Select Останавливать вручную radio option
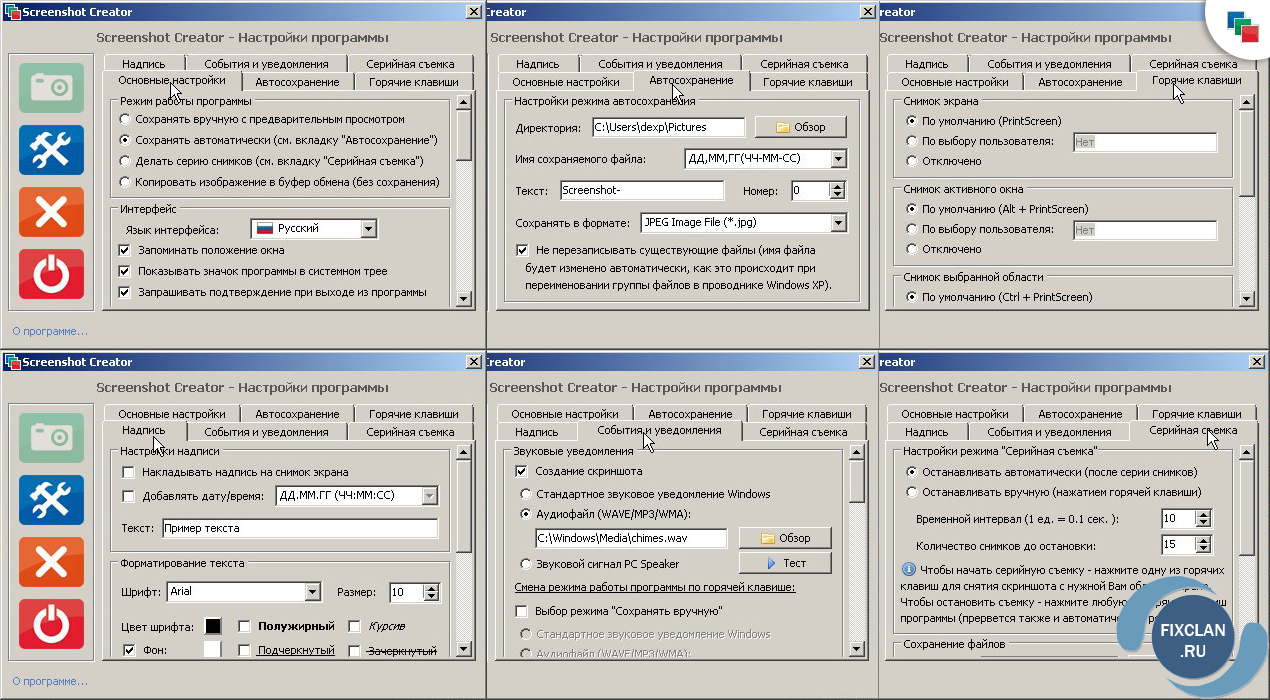Viewport: 1270px width, 700px height. tap(911, 492)
